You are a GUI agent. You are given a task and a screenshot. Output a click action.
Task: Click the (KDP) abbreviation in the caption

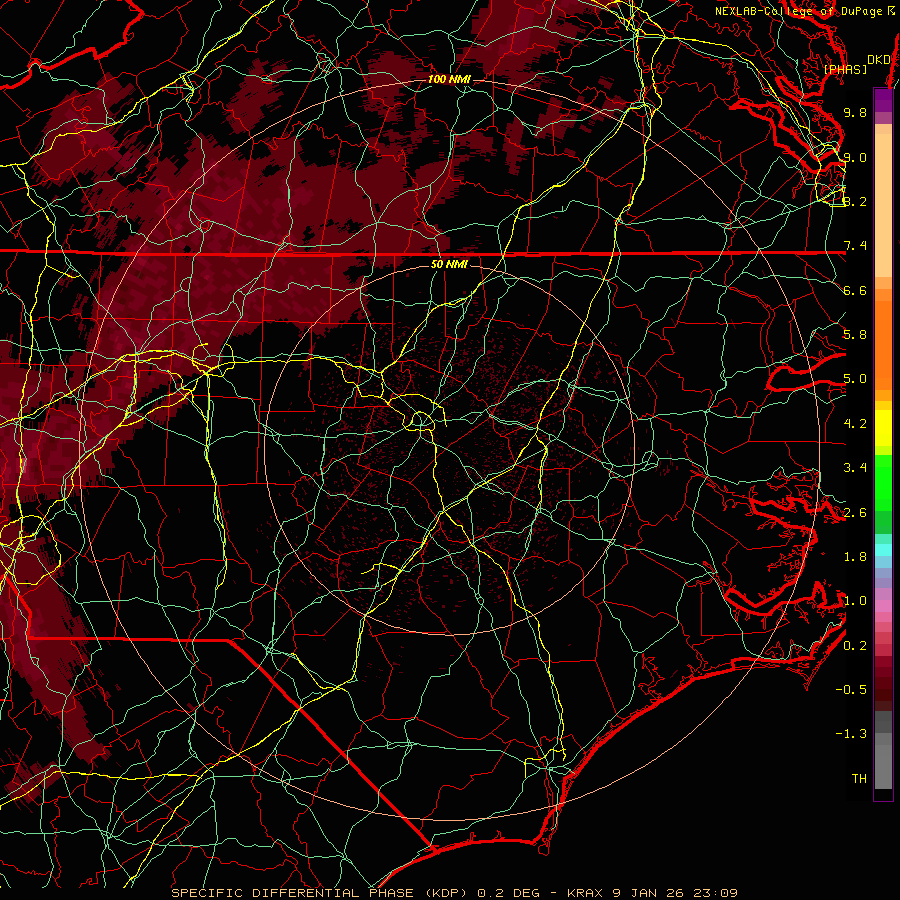pos(444,893)
